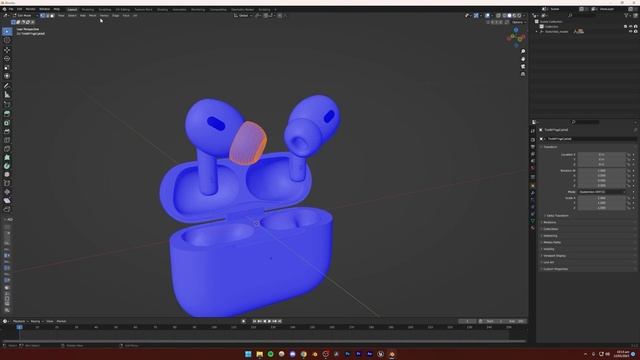Toggle viewport overlays button

pyautogui.click(x=487, y=16)
